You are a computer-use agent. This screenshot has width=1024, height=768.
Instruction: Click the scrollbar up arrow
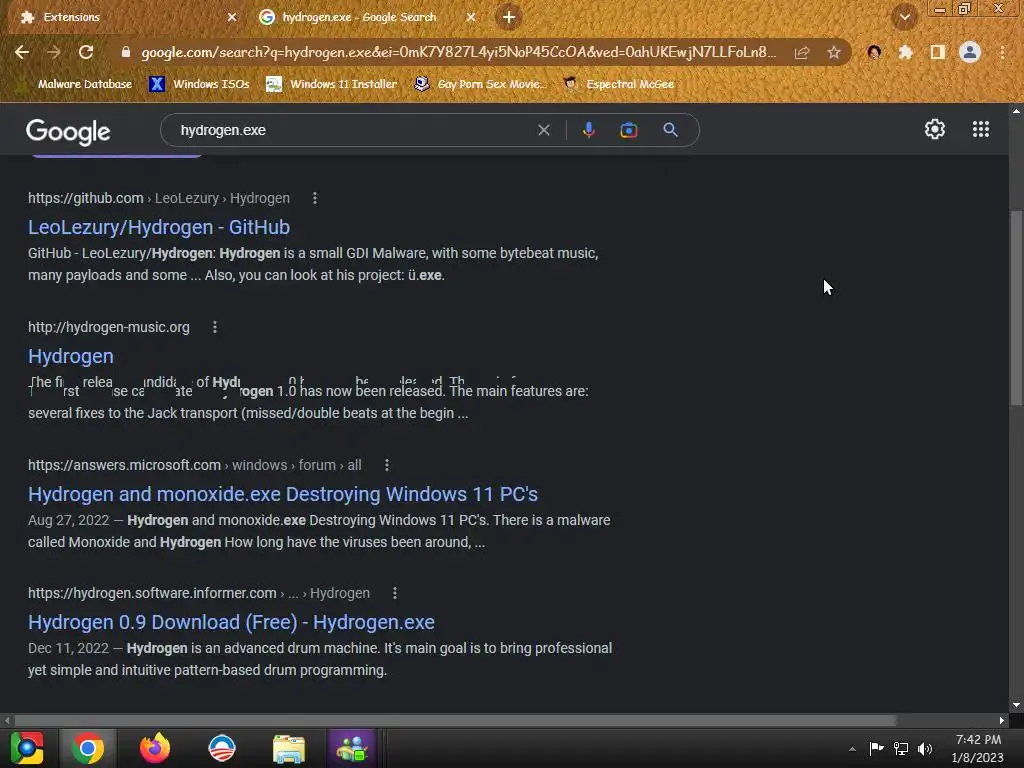[1016, 111]
